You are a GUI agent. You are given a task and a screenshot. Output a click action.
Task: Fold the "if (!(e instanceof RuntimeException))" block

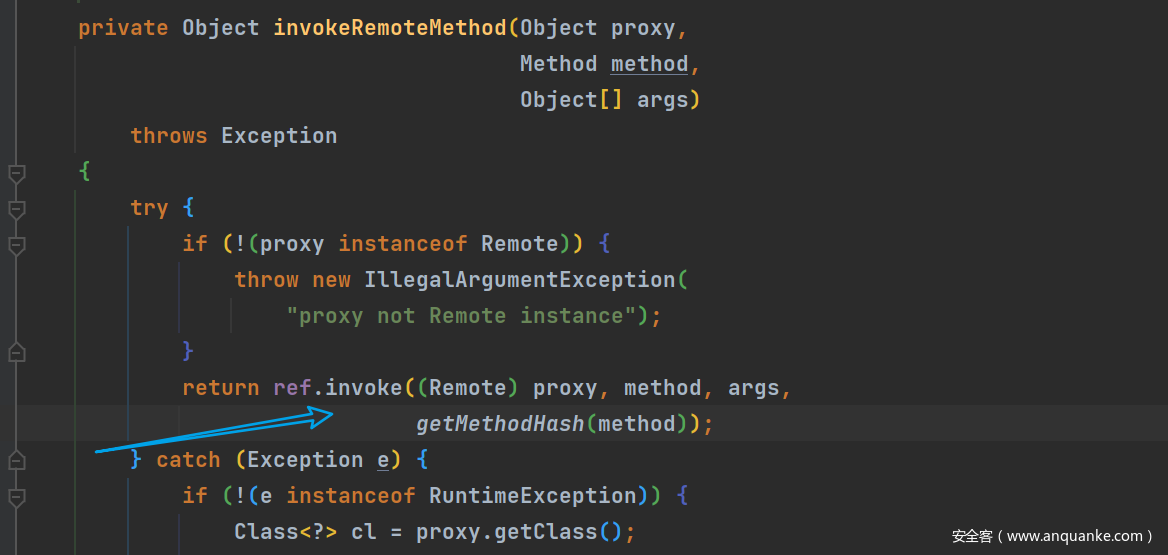[x=15, y=497]
